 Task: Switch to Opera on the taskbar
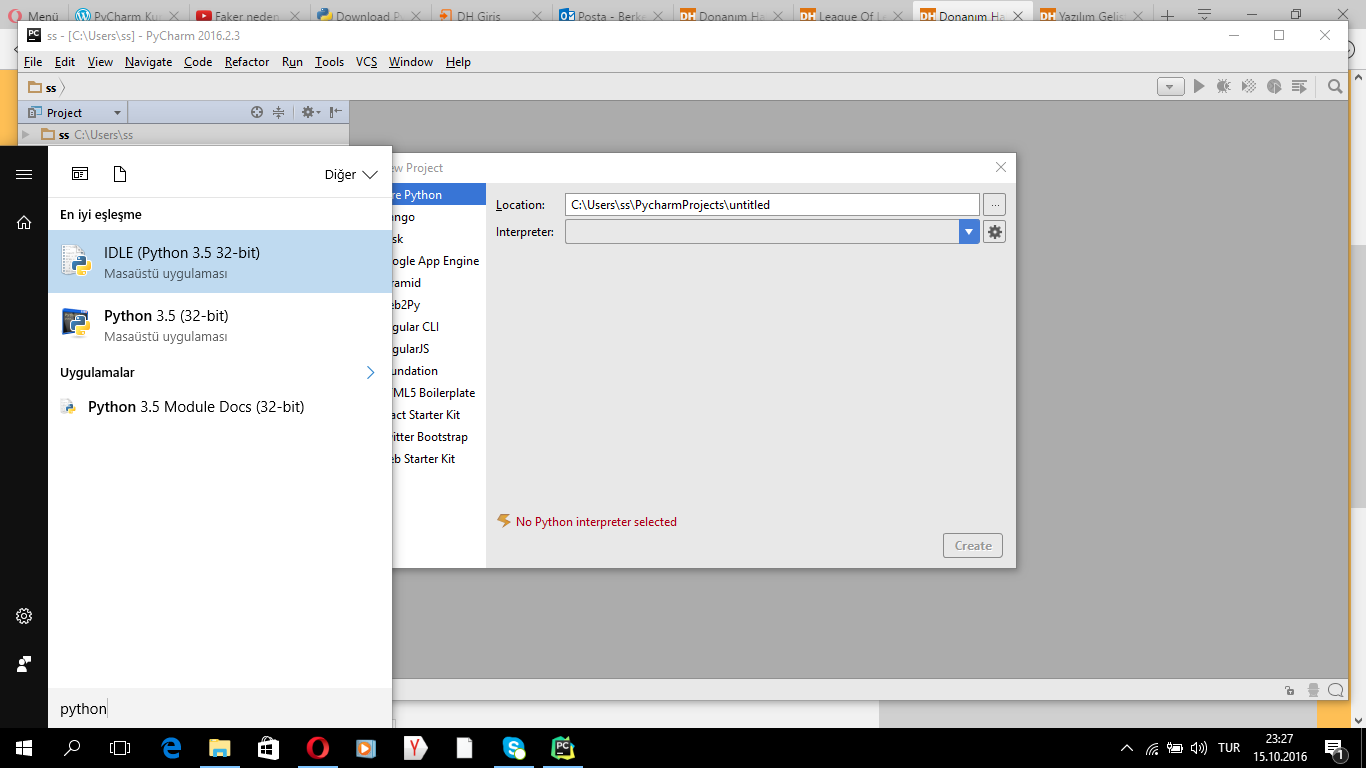(x=317, y=747)
